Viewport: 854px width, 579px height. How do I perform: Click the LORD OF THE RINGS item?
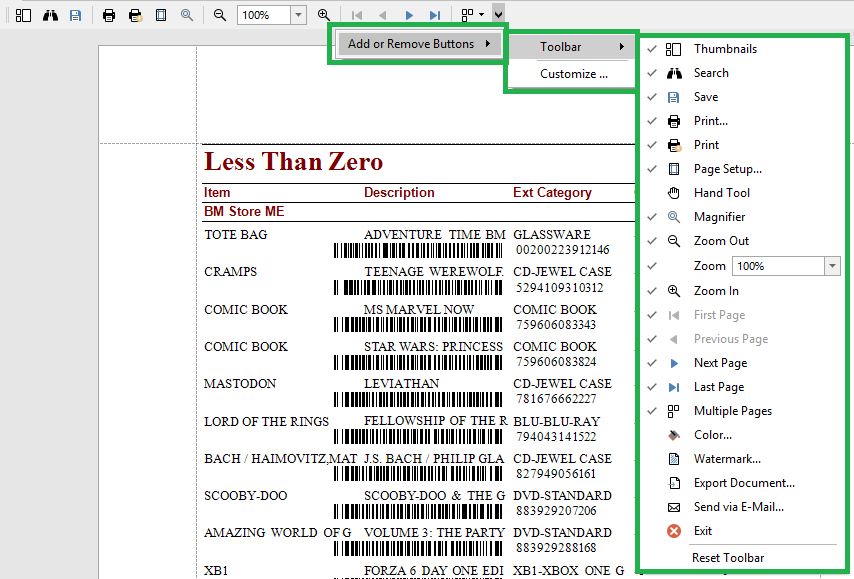point(266,422)
